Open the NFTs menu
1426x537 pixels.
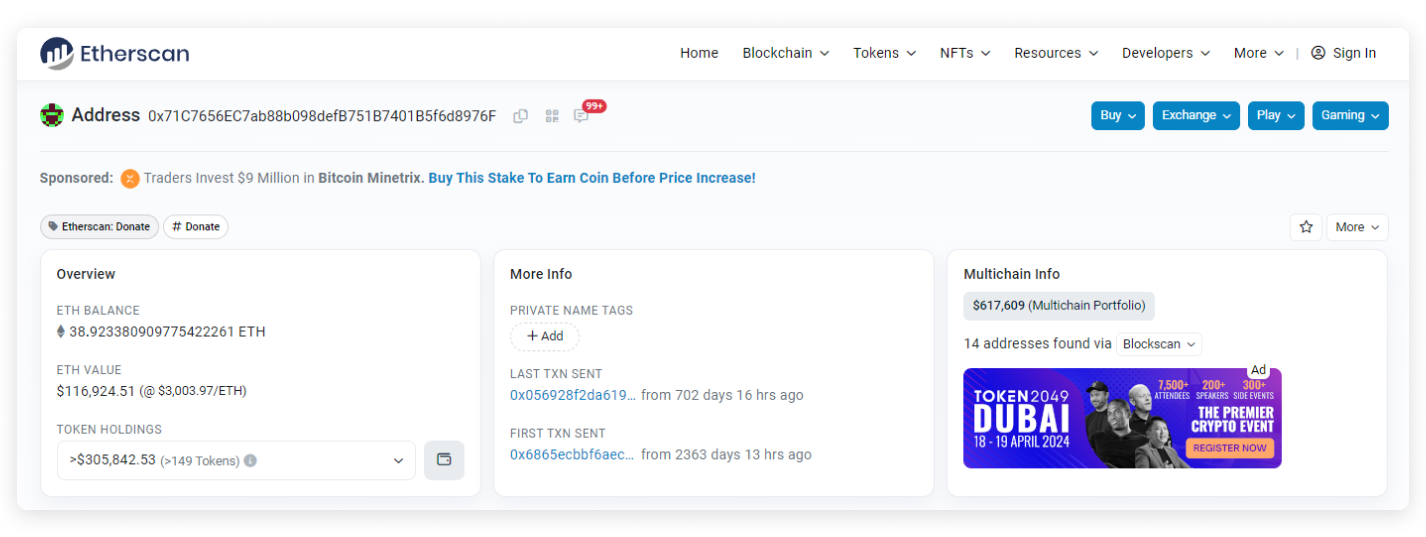click(964, 53)
